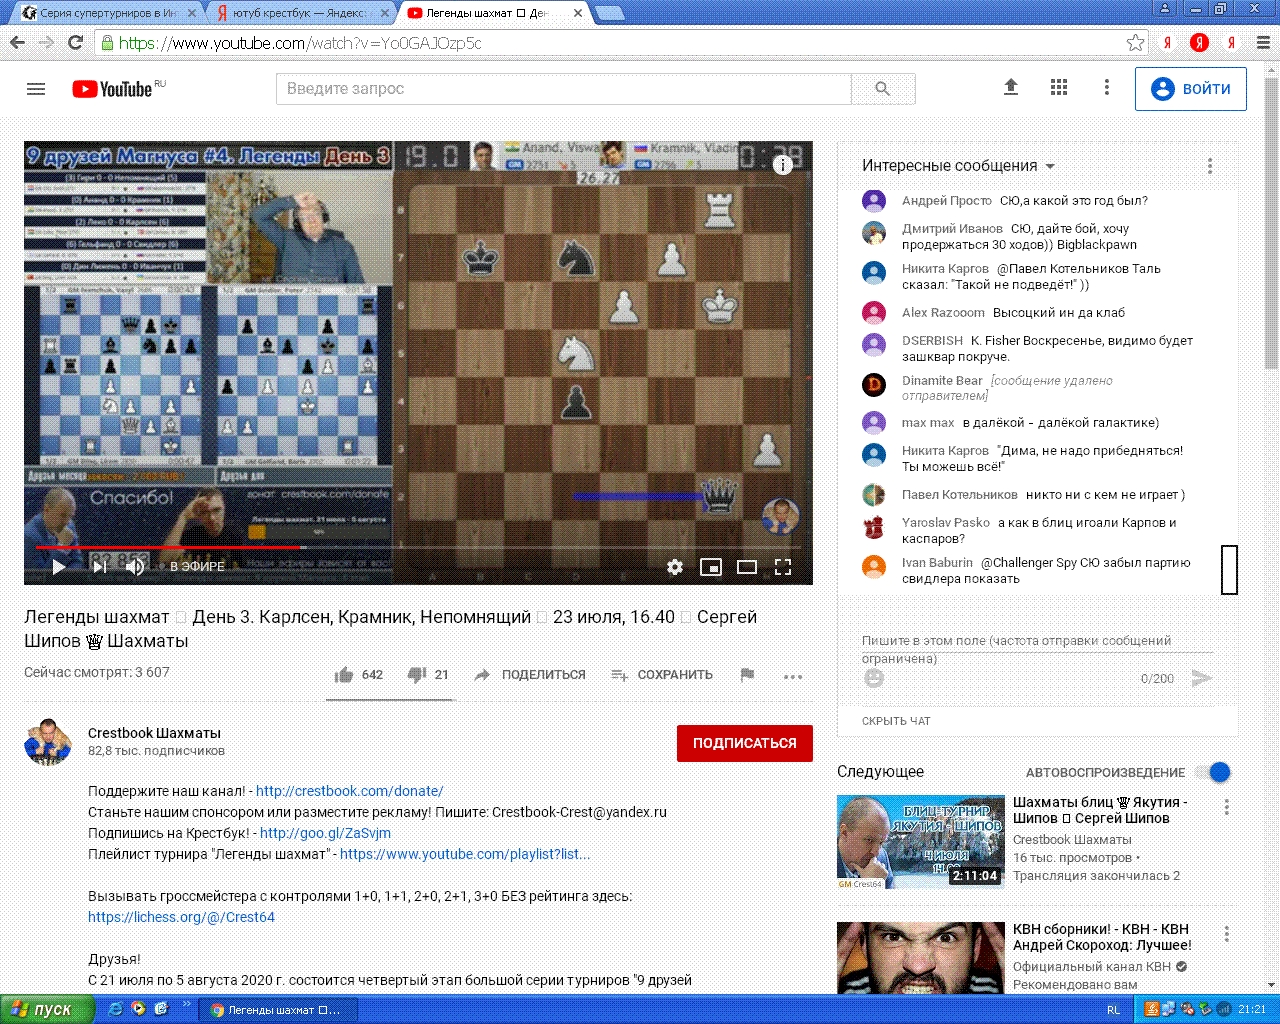Click the RL language indicator in tray
Image resolution: width=1280 pixels, height=1024 pixels.
coord(1113,1010)
